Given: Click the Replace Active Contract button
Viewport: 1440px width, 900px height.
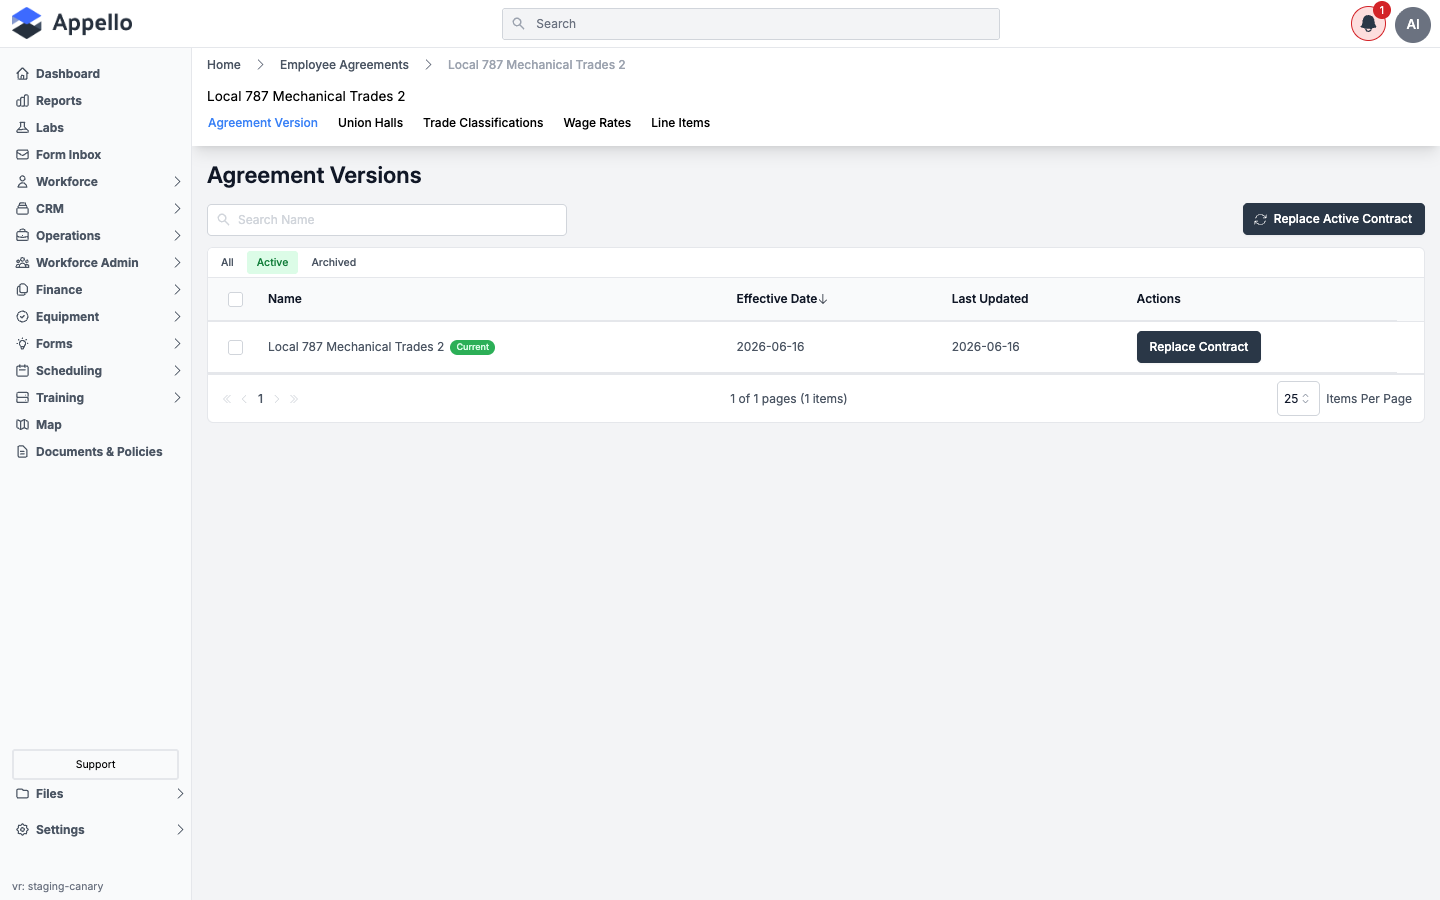Looking at the screenshot, I should (1333, 219).
